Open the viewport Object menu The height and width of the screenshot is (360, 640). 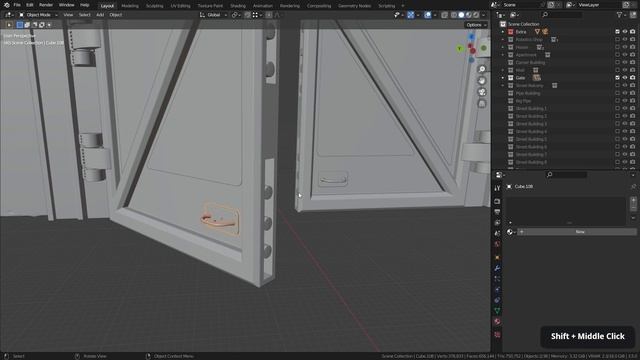coord(116,15)
